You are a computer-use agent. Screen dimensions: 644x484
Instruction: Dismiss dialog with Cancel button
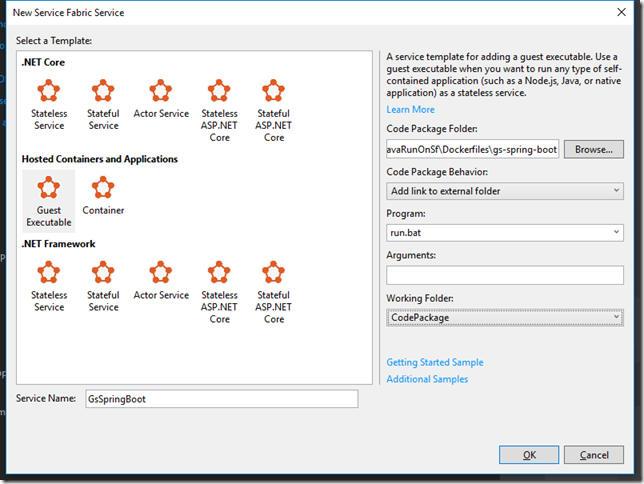pyautogui.click(x=593, y=455)
